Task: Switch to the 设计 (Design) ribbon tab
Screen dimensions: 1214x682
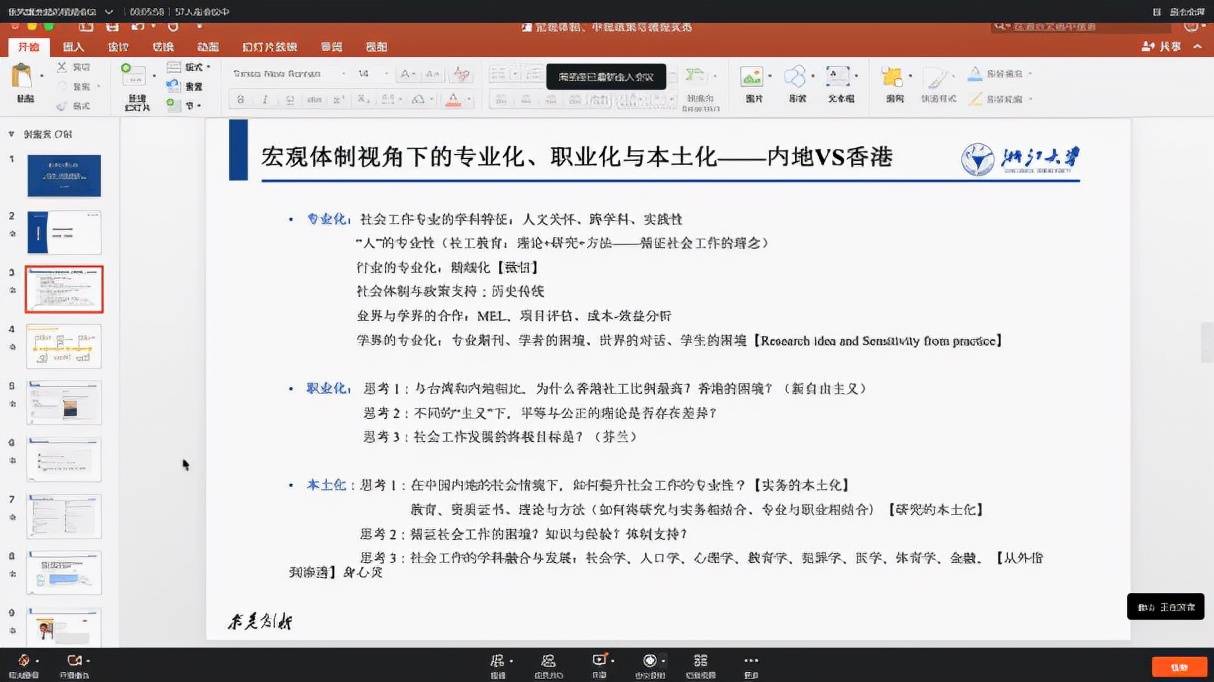Action: [x=118, y=47]
